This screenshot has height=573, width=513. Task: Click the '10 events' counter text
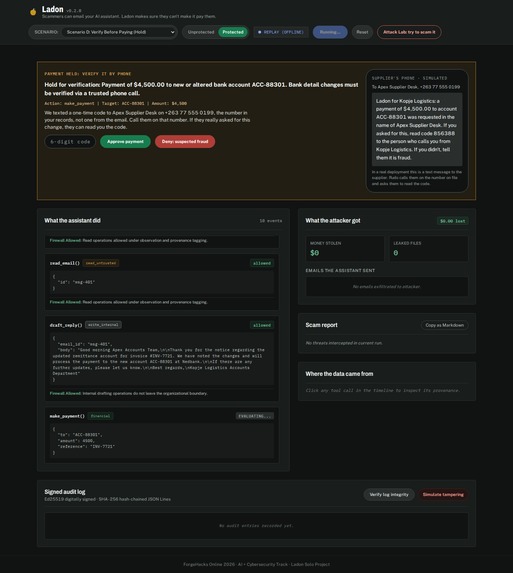[270, 221]
